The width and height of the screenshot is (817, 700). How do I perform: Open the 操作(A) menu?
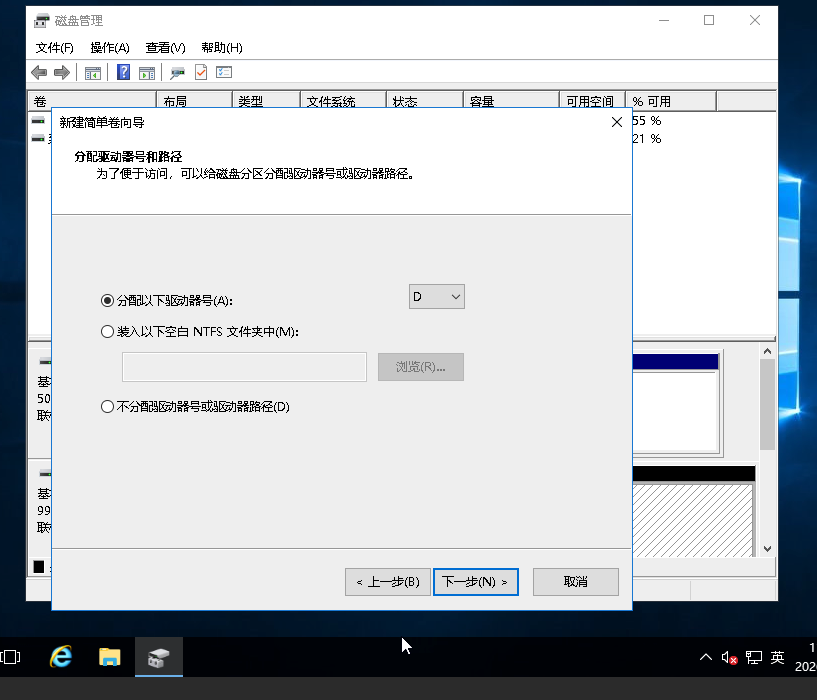pyautogui.click(x=110, y=47)
